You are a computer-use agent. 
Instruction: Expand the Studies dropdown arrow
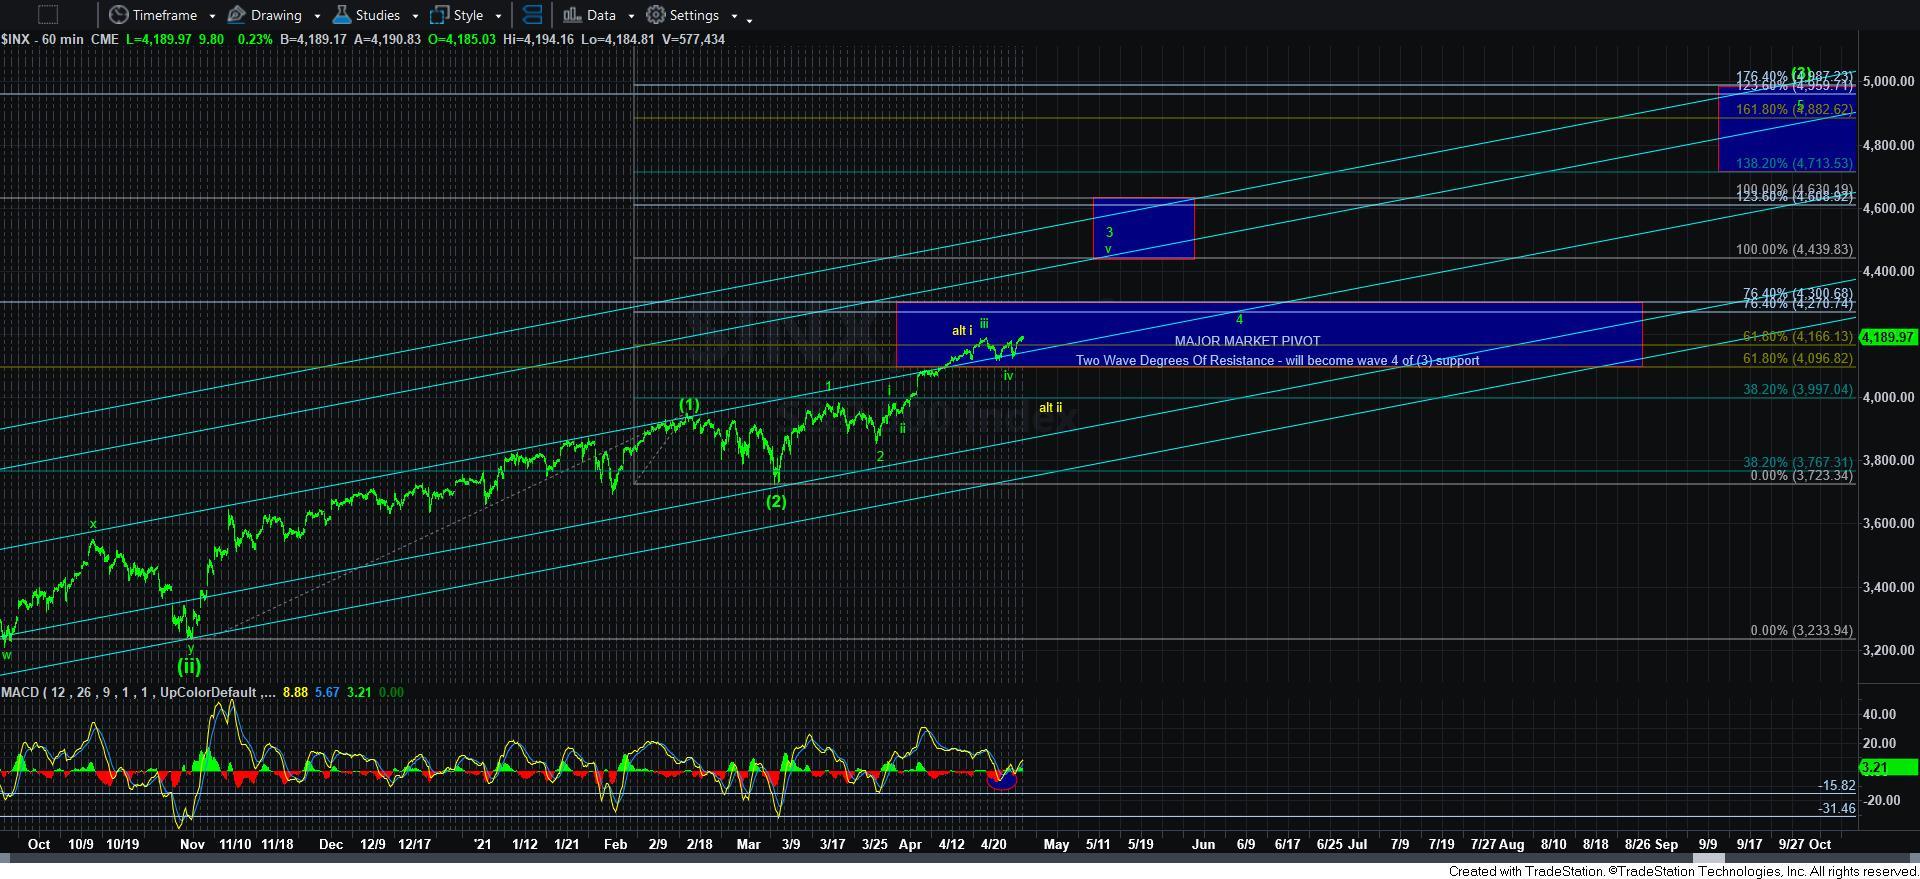(415, 16)
